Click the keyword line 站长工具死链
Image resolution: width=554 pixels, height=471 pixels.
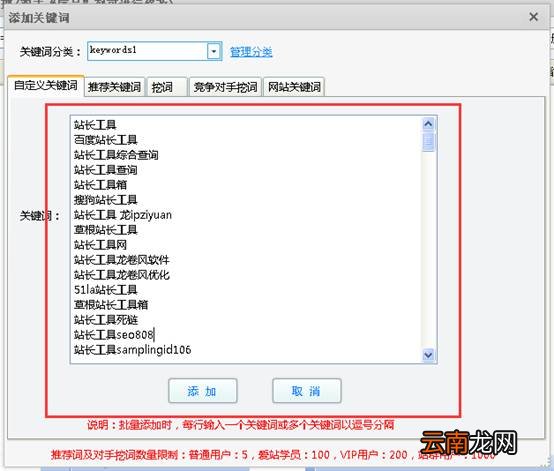106,320
